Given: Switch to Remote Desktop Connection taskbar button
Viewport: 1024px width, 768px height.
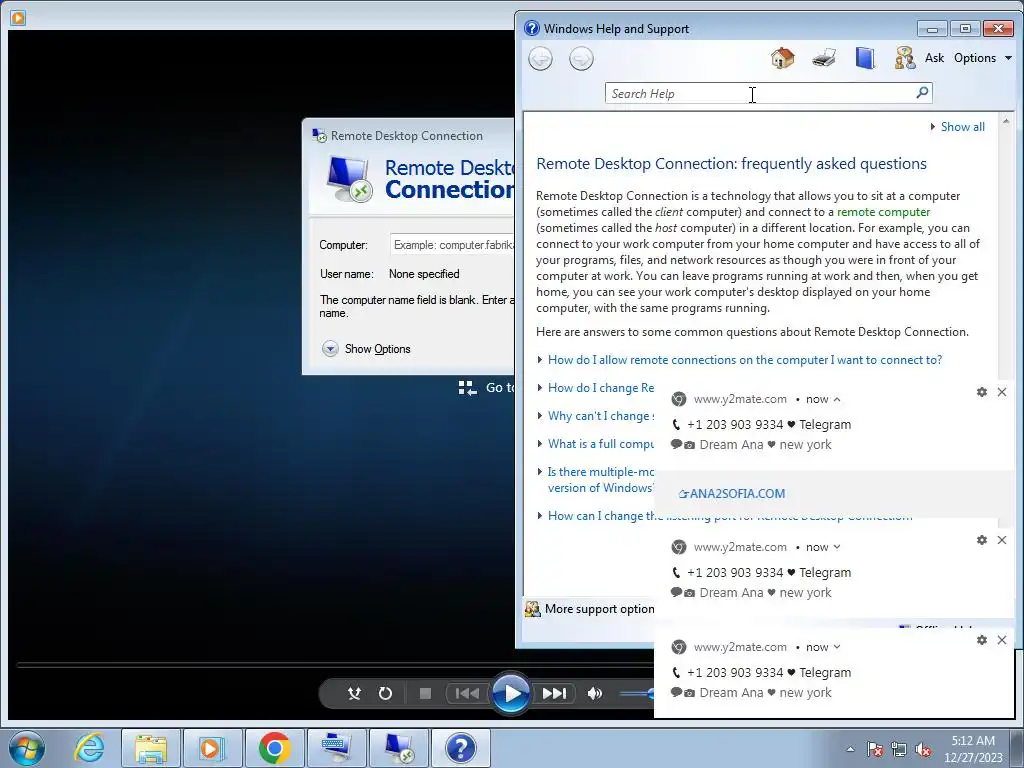Looking at the screenshot, I should point(398,748).
